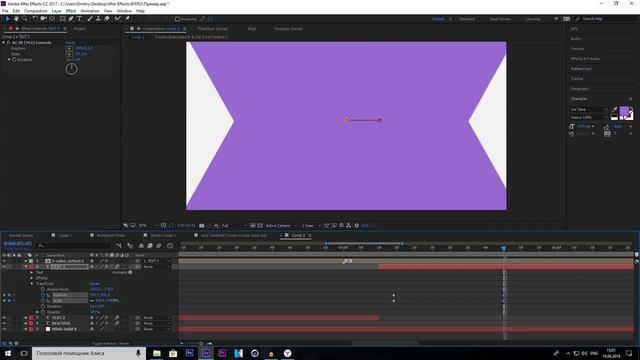Open the Window menu
The width and height of the screenshot is (640, 360).
click(x=124, y=11)
